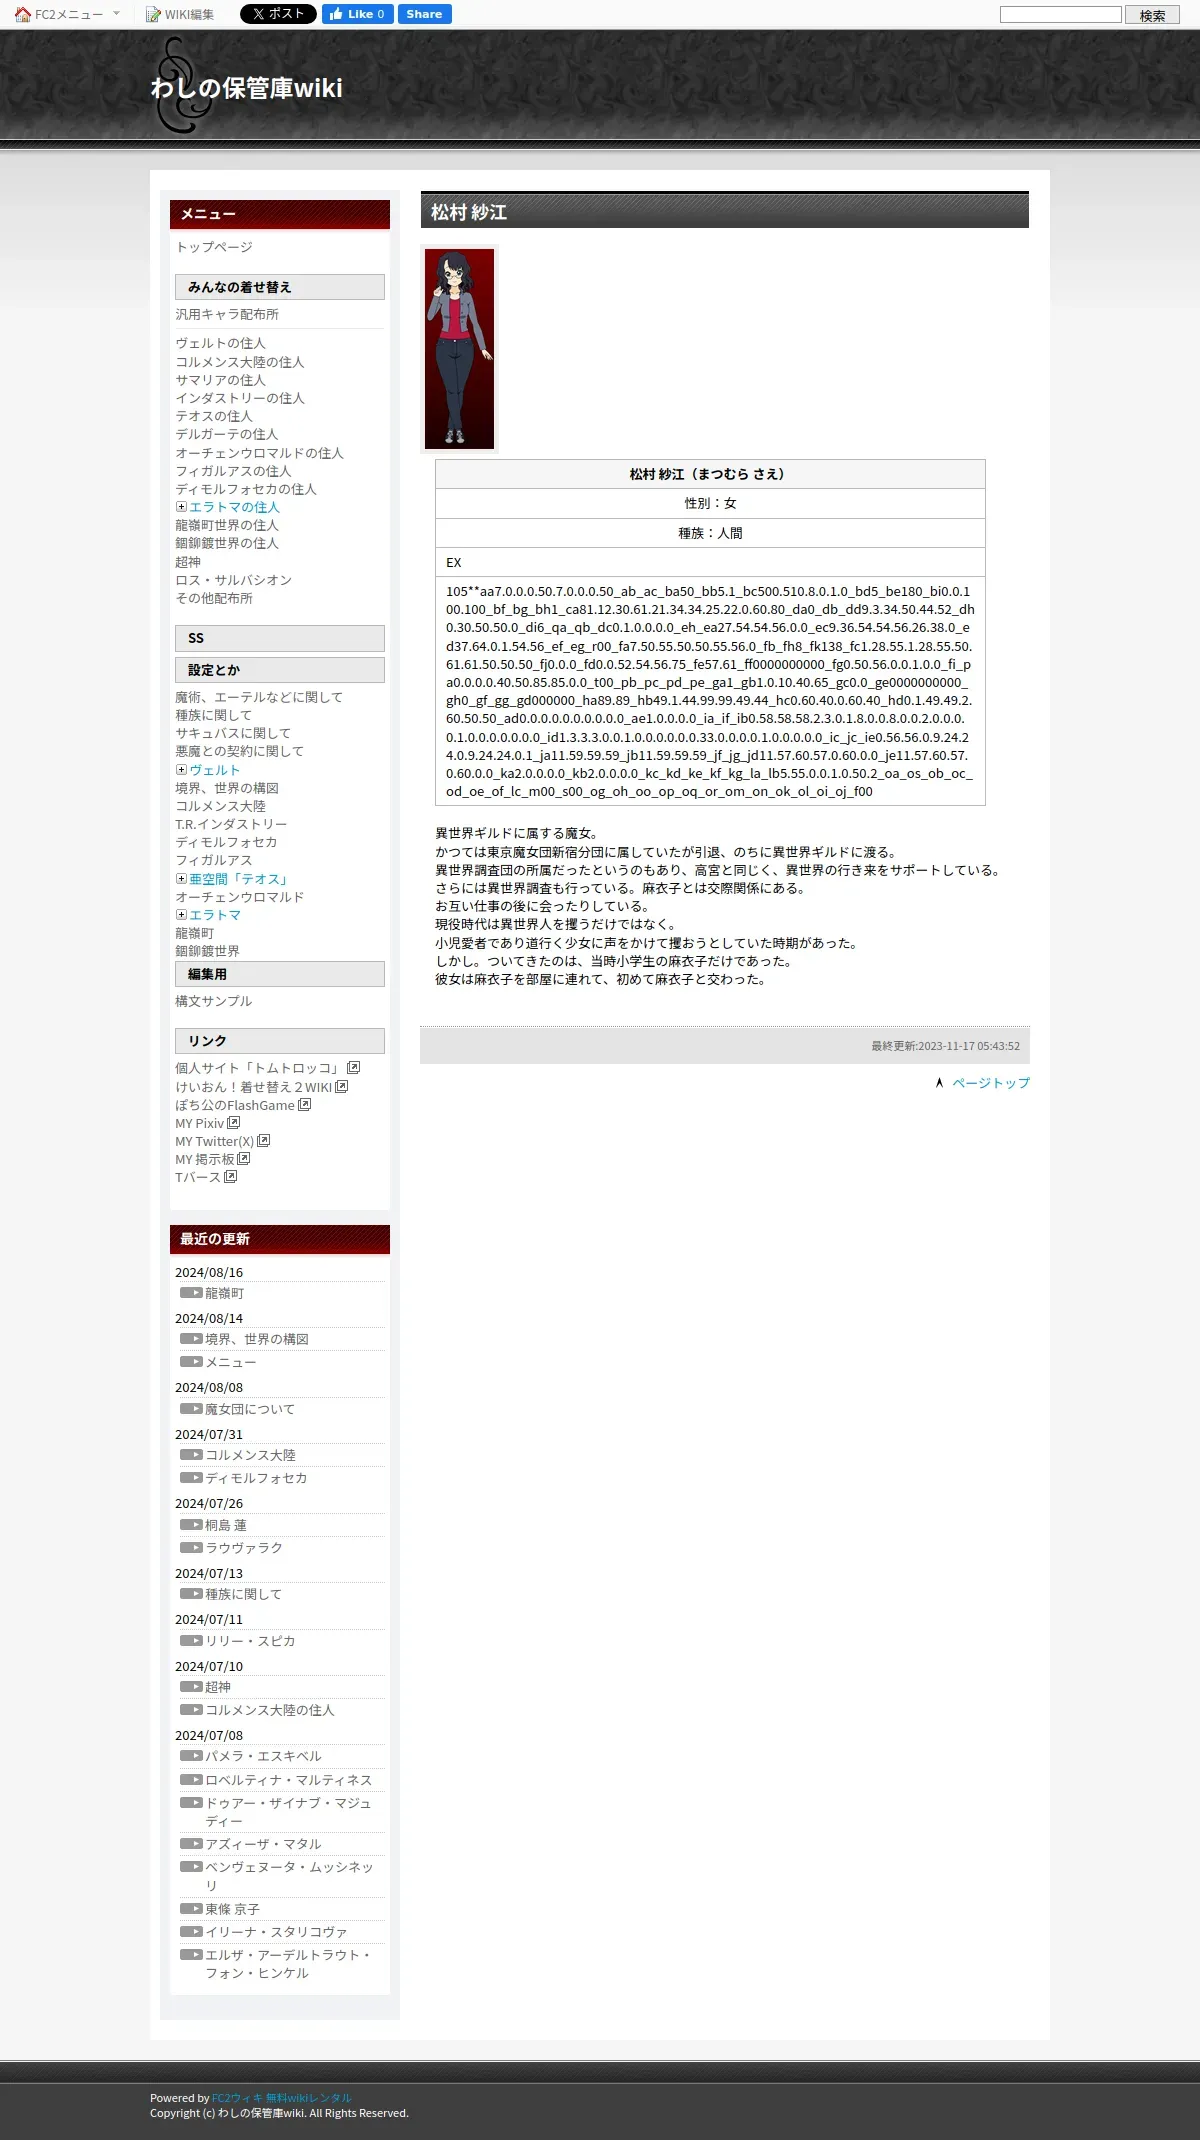The image size is (1200, 2140).
Task: Open ロス・サルバシオン menu entry
Action: click(234, 580)
